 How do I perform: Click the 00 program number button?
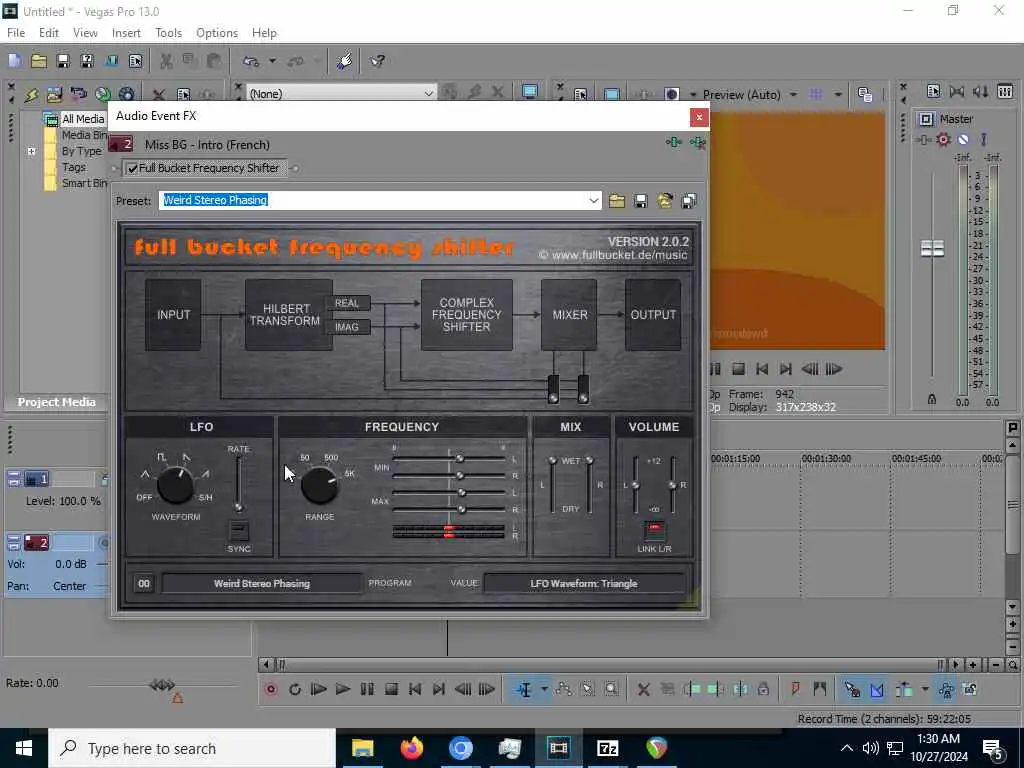pyautogui.click(x=144, y=584)
